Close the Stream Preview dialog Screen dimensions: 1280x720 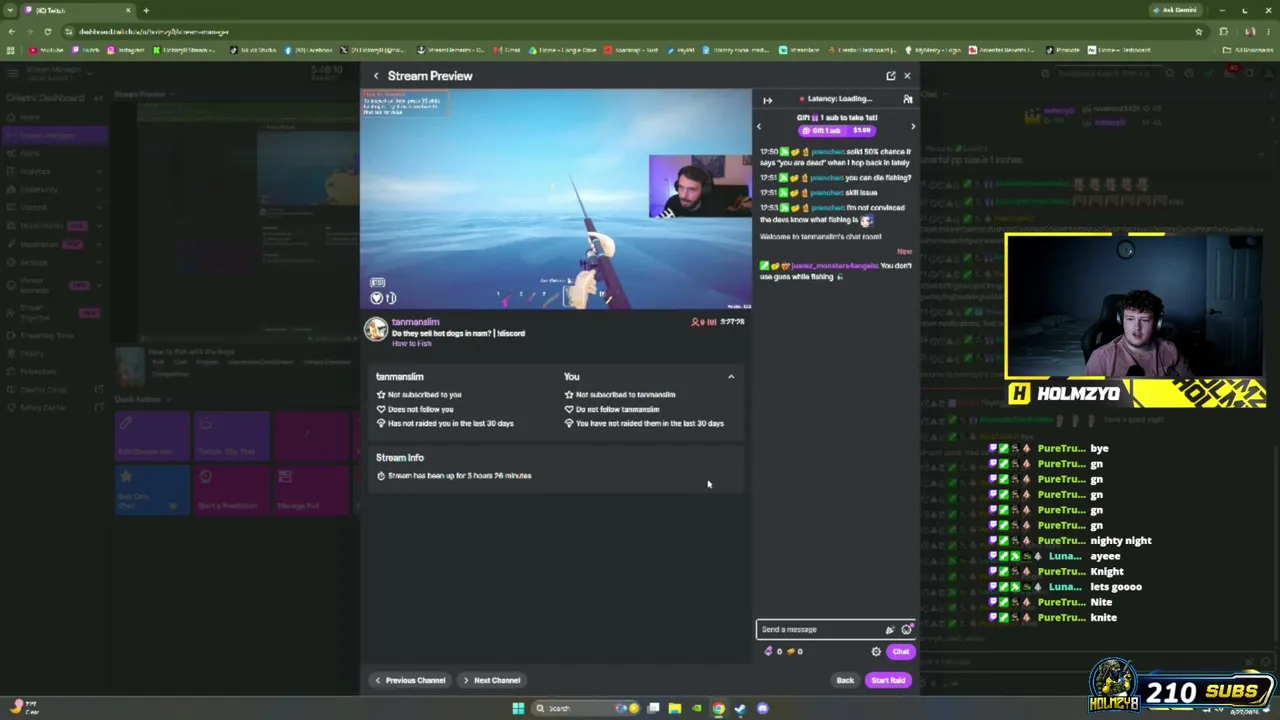coord(907,76)
